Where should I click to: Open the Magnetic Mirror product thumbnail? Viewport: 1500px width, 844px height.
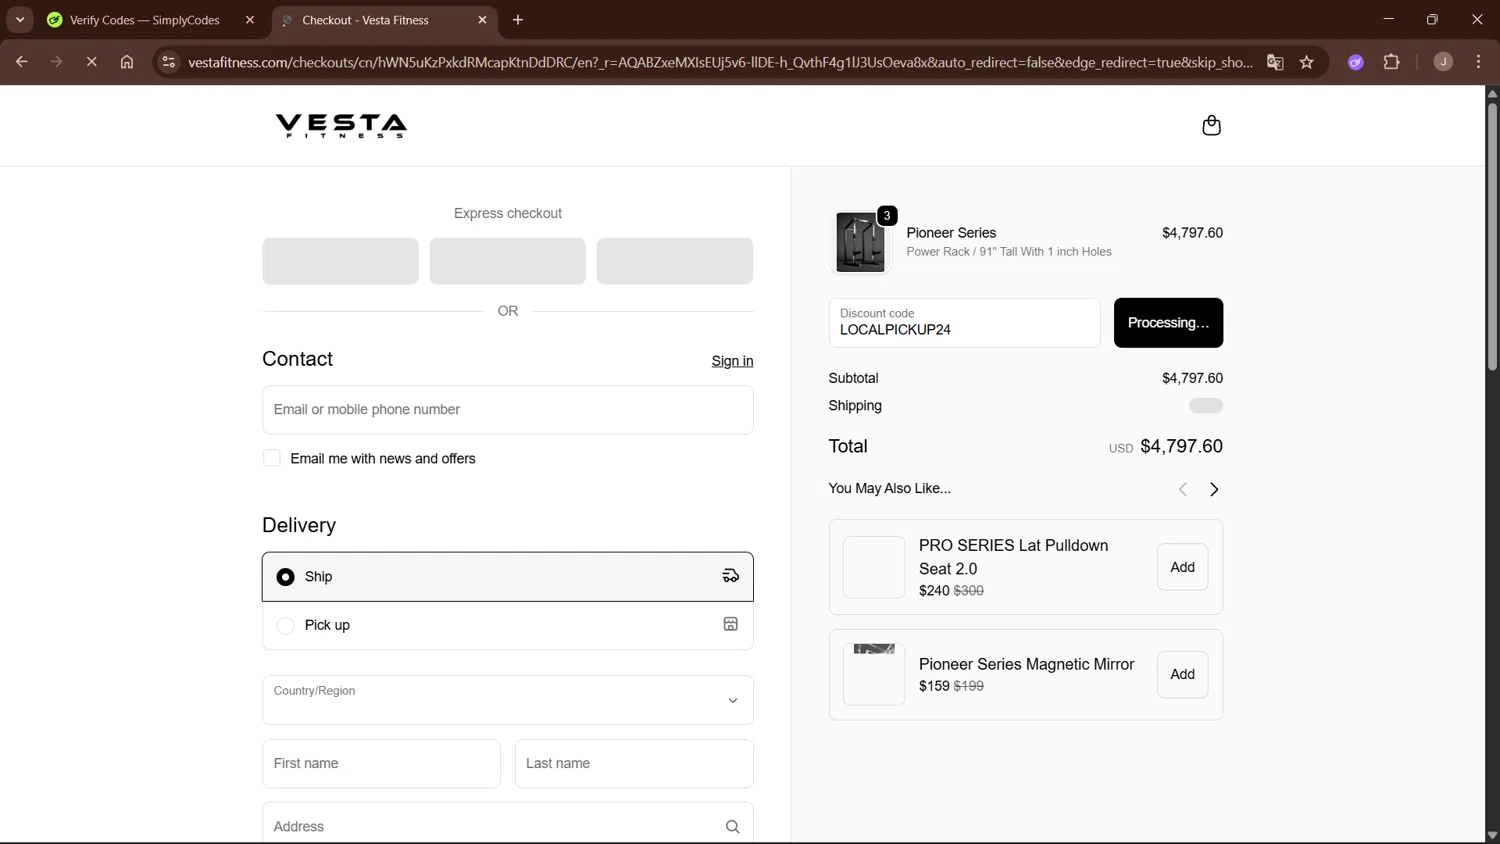coord(874,674)
